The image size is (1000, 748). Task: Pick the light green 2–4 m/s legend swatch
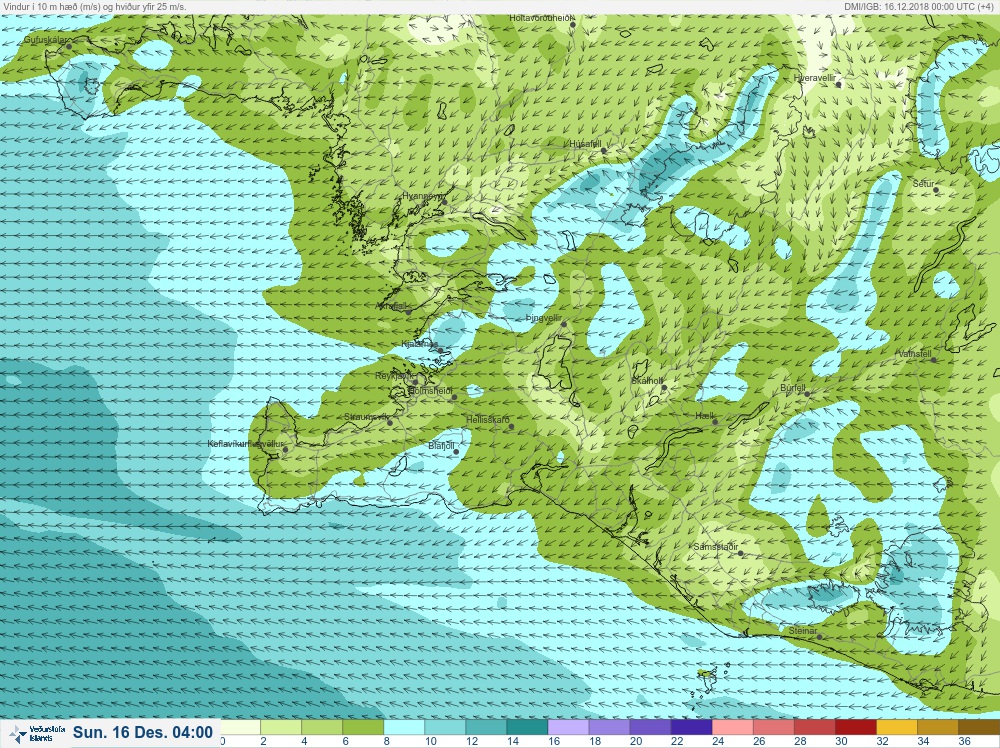(x=281, y=727)
